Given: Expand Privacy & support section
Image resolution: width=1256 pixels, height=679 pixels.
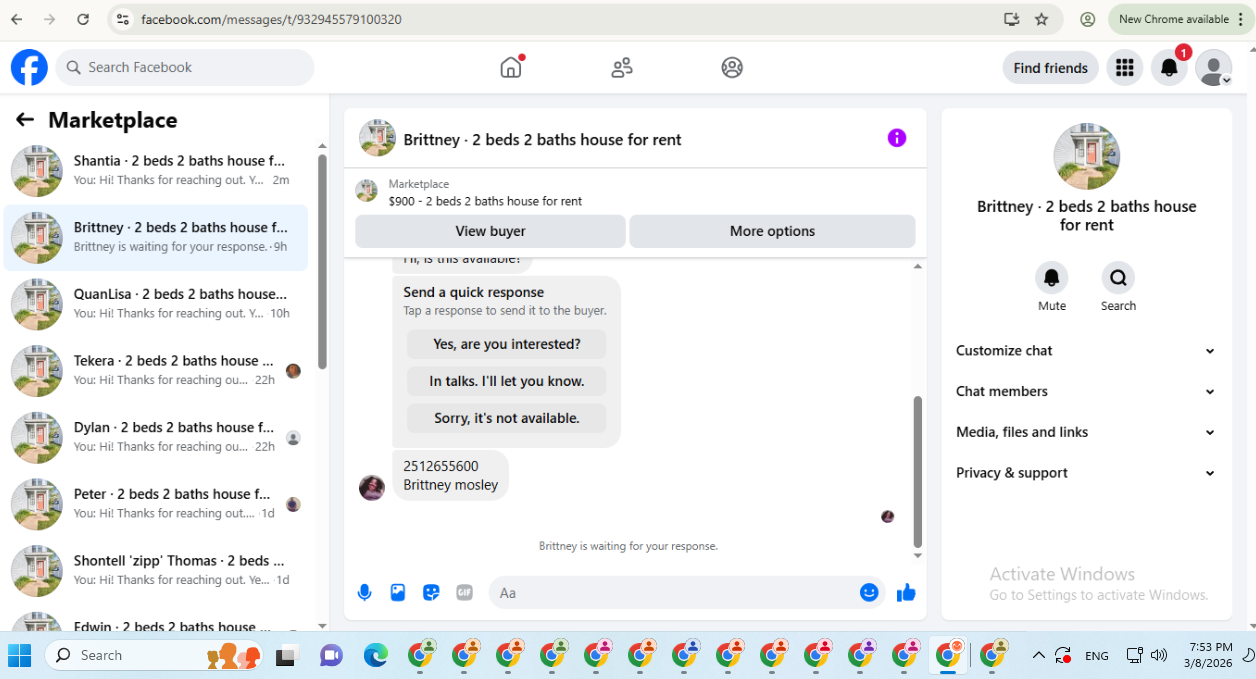Looking at the screenshot, I should click(x=1086, y=473).
